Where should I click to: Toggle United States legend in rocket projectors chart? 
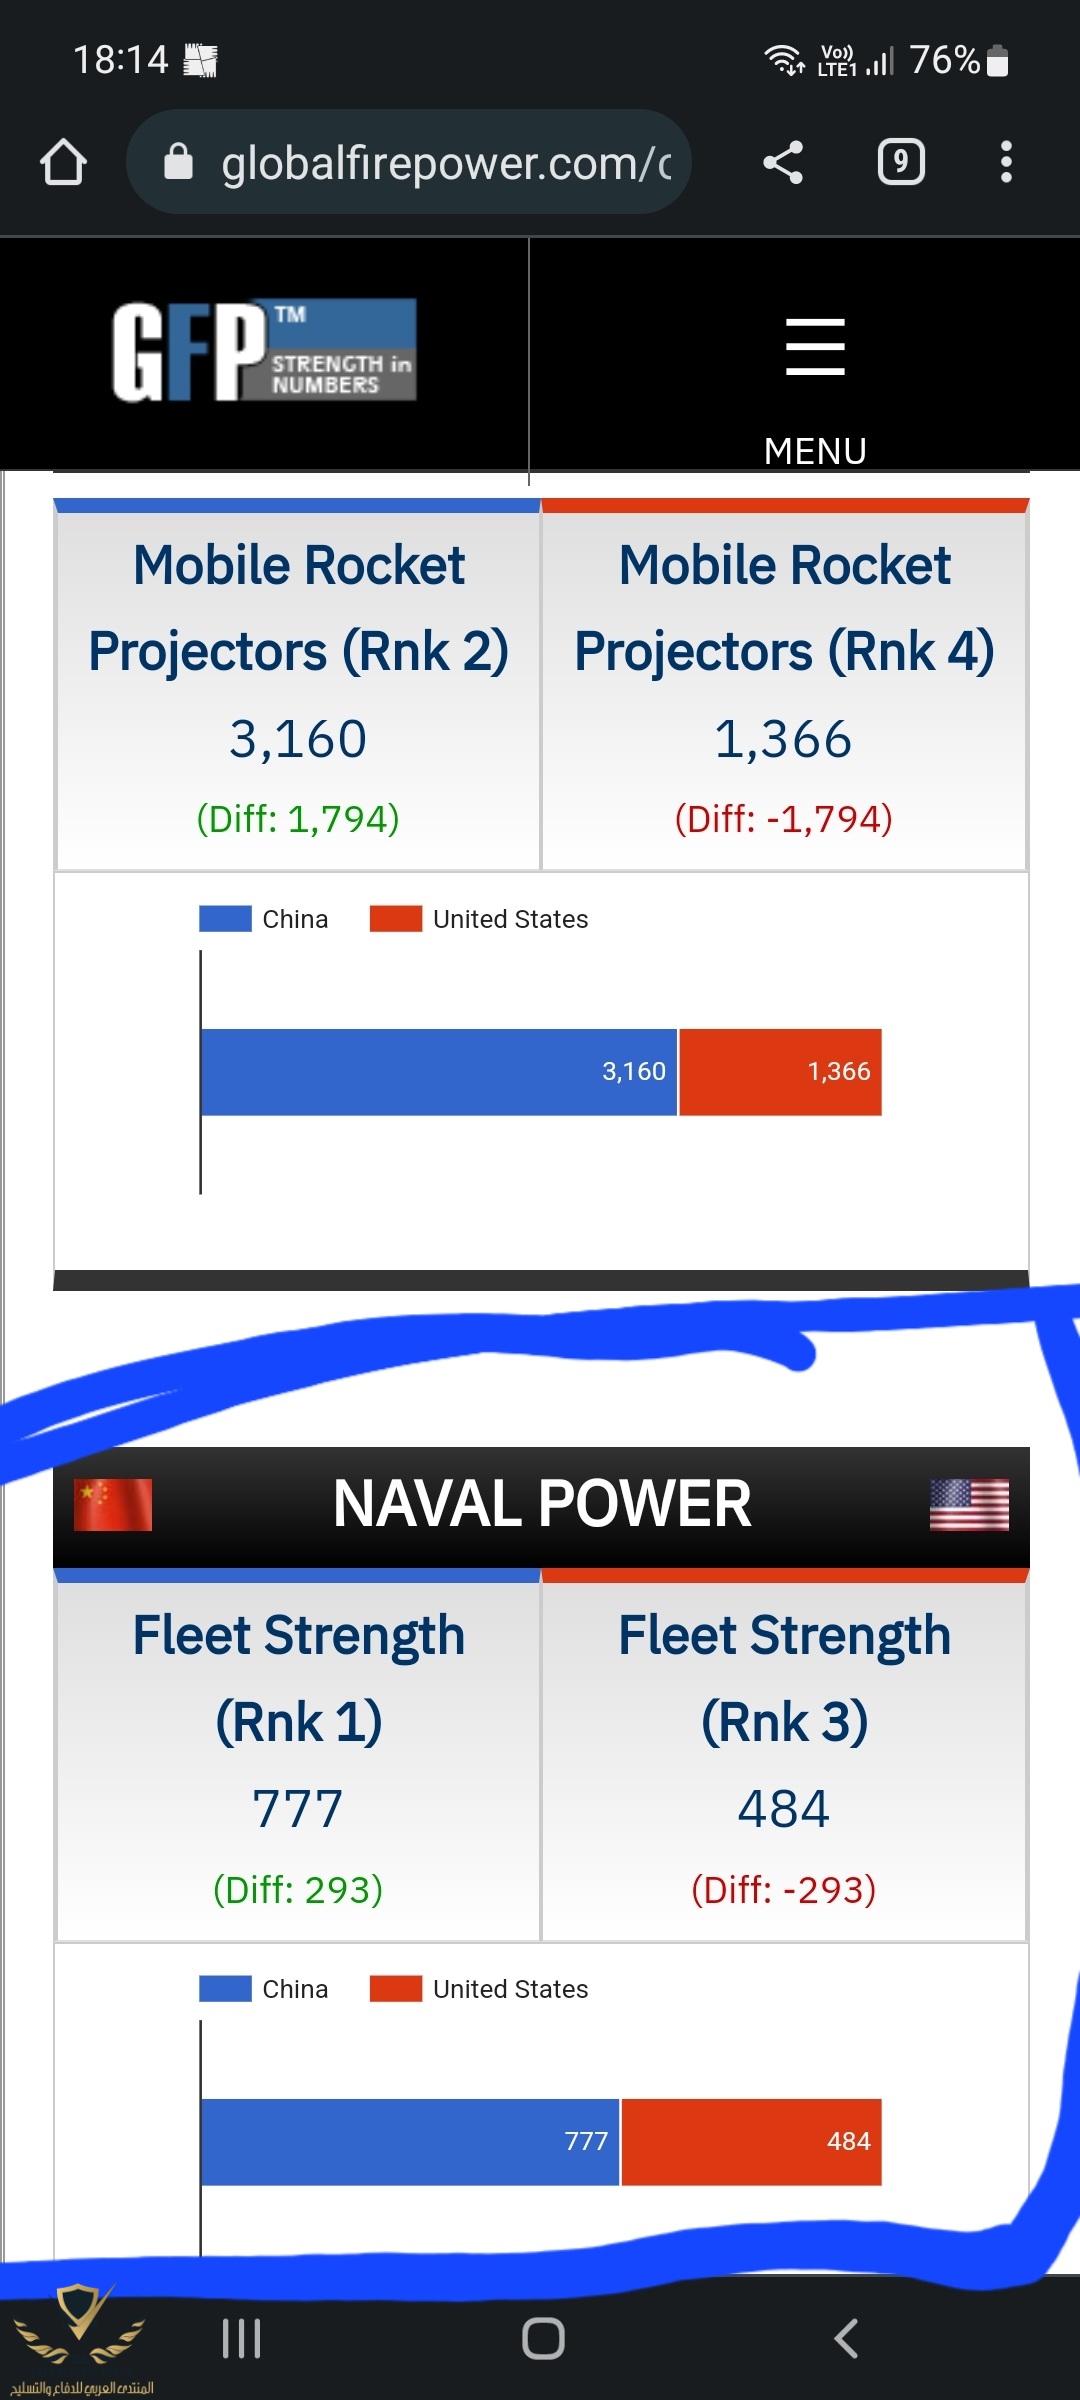(479, 919)
